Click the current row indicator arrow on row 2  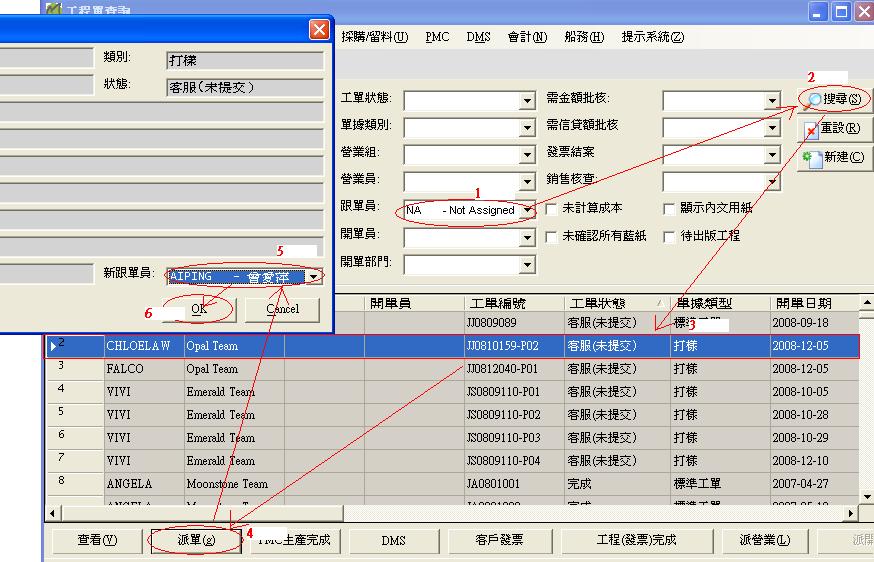click(54, 346)
